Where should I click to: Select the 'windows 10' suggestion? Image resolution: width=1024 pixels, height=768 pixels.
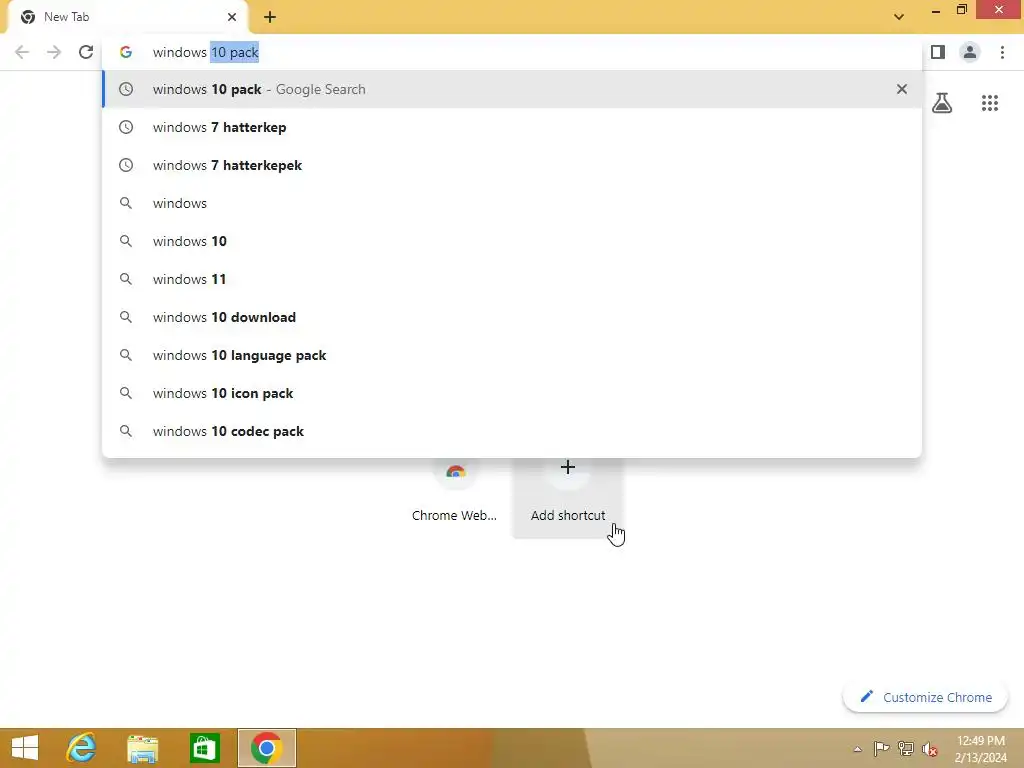[512, 241]
